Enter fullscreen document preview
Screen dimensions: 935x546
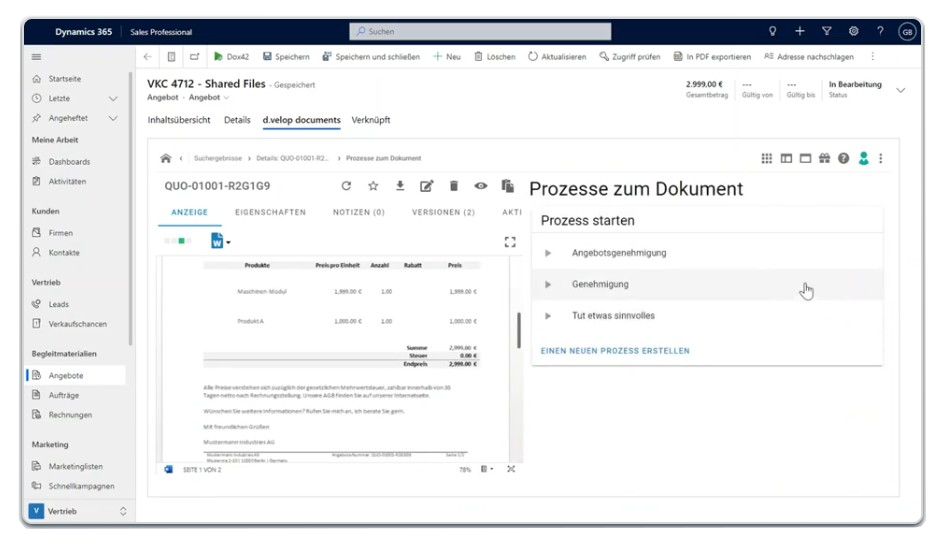(510, 242)
